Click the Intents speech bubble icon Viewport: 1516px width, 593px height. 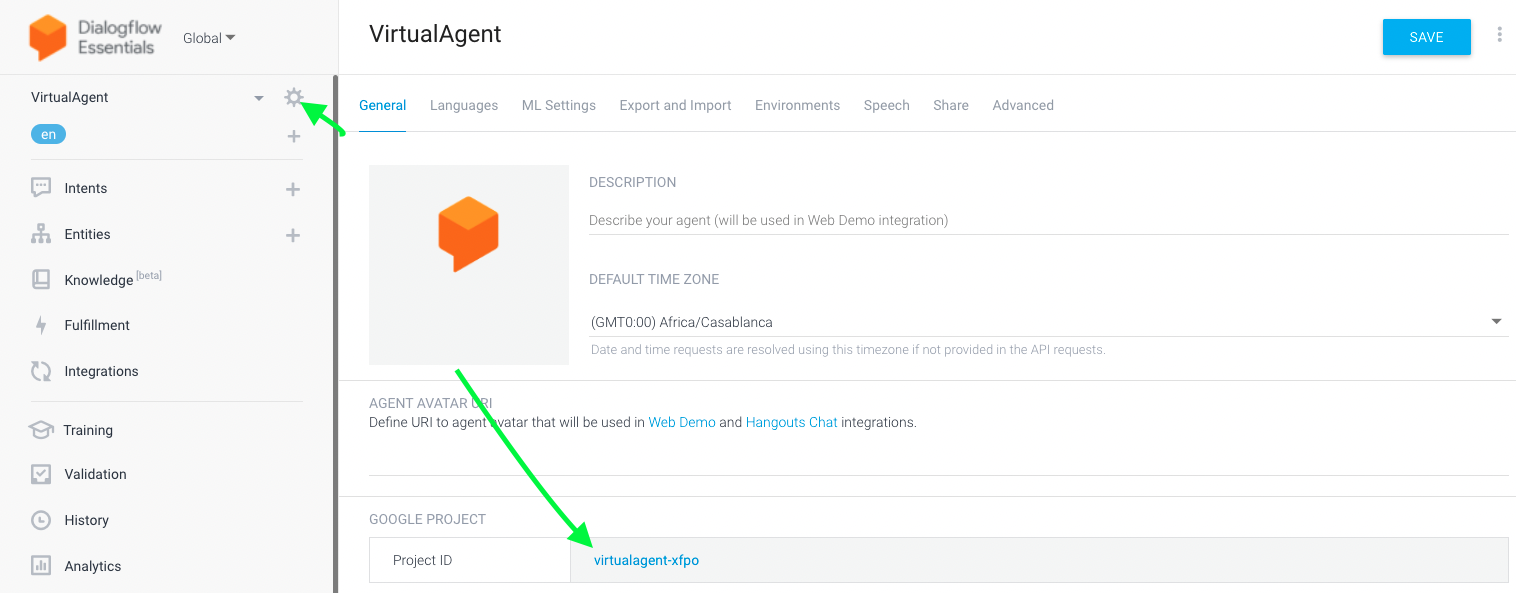tap(41, 188)
